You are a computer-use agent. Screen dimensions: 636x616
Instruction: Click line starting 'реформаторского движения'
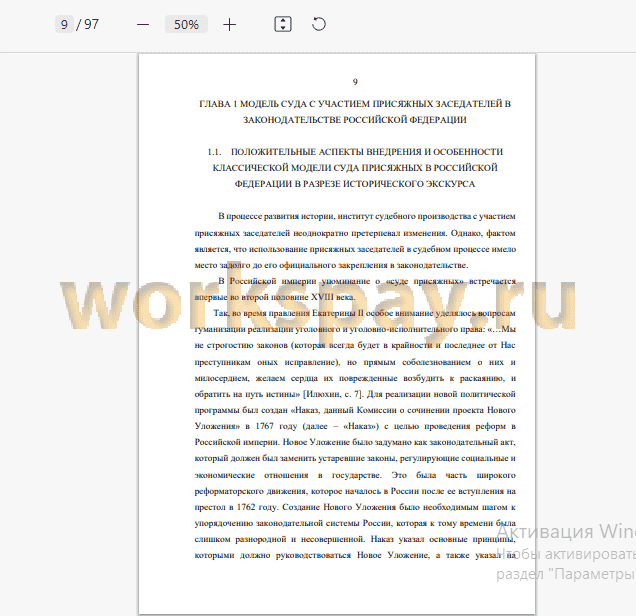[355, 492]
